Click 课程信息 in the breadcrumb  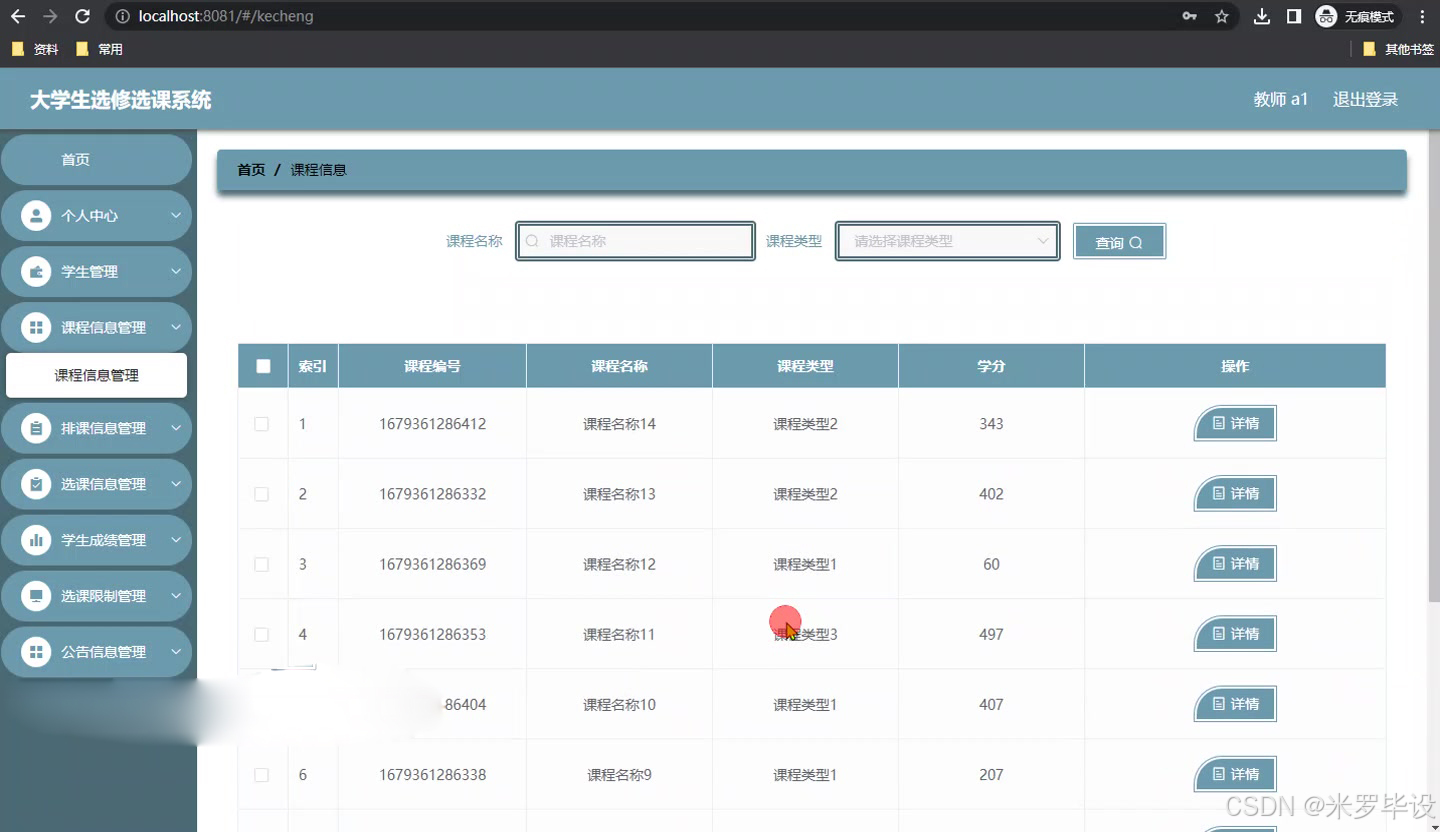(318, 170)
